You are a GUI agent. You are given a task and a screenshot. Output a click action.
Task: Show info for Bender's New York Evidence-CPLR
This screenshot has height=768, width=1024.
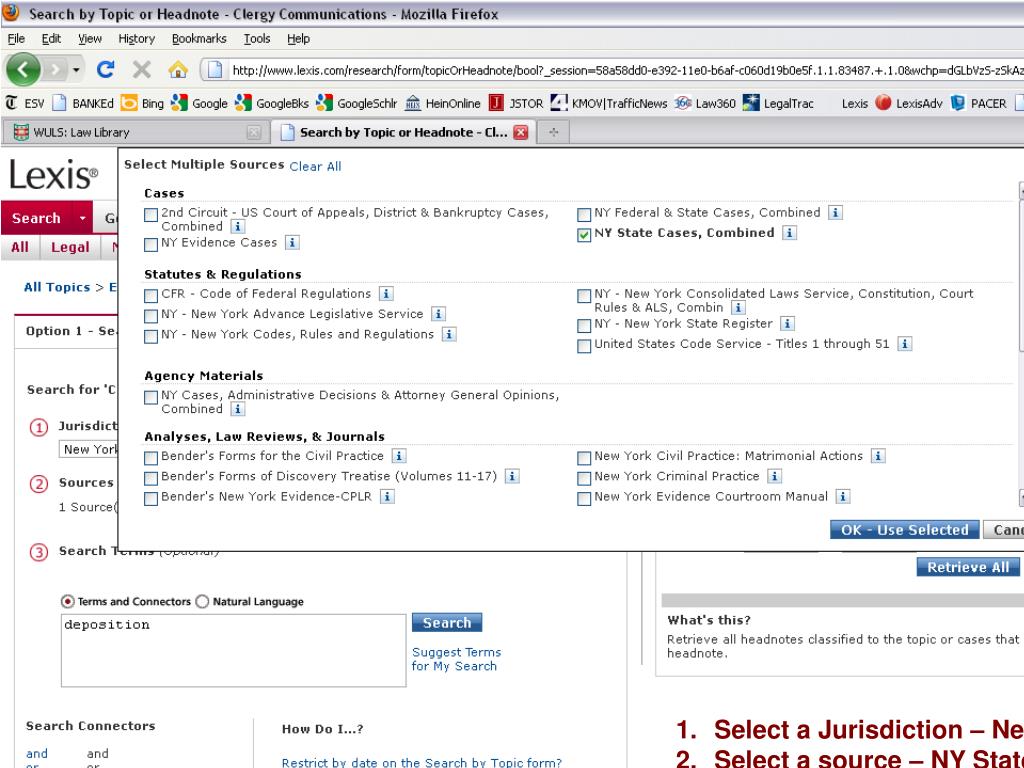click(x=387, y=497)
